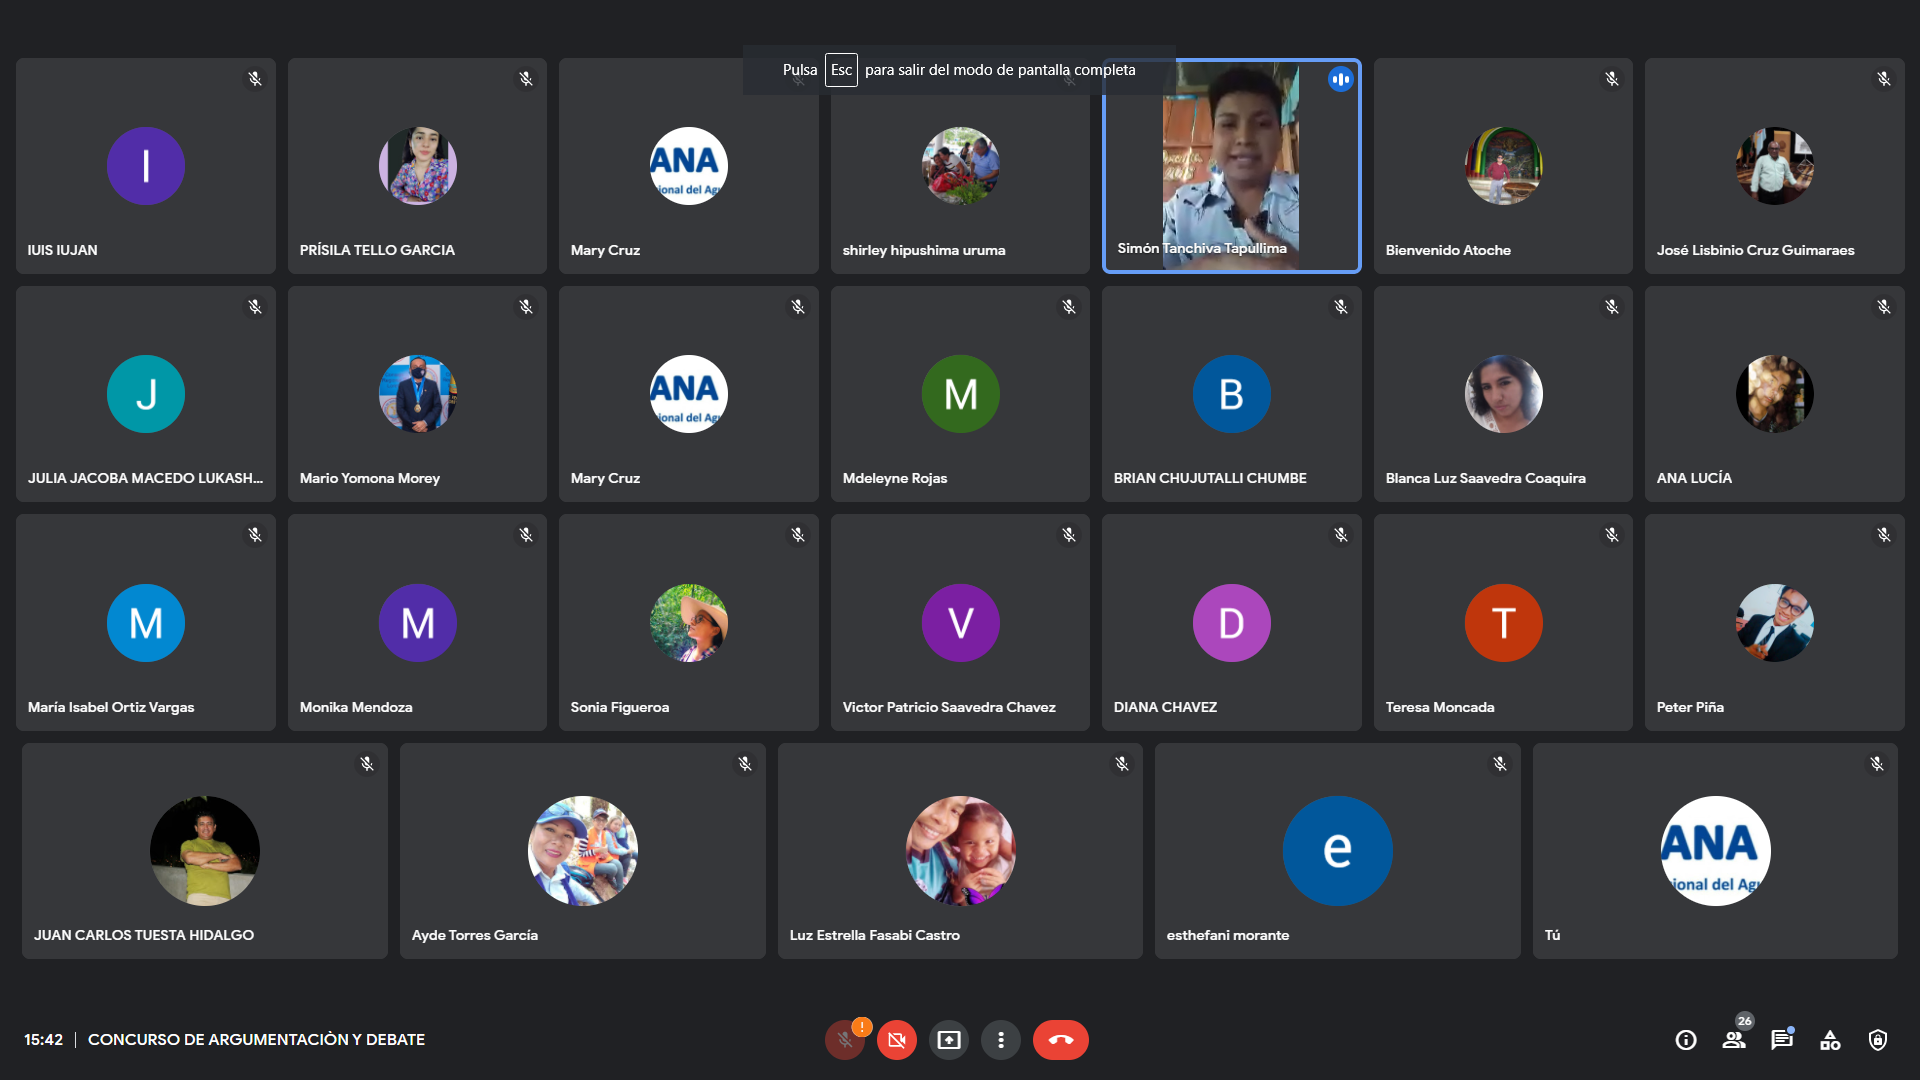
Task: Click muted mic icon on Ayde Torres García tile
Action: pos(745,764)
